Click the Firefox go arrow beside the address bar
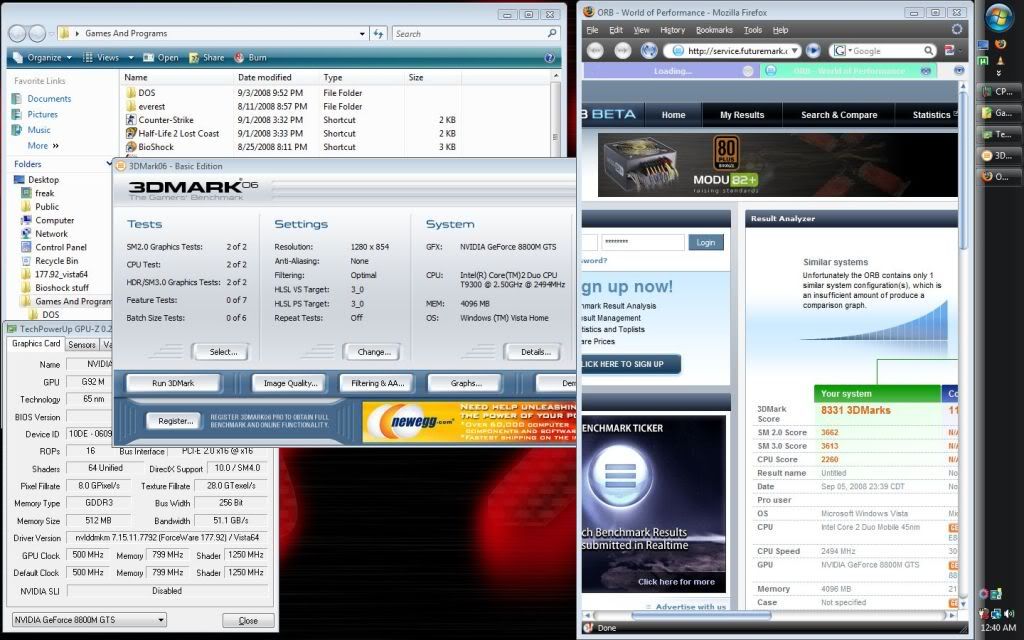 pyautogui.click(x=813, y=50)
